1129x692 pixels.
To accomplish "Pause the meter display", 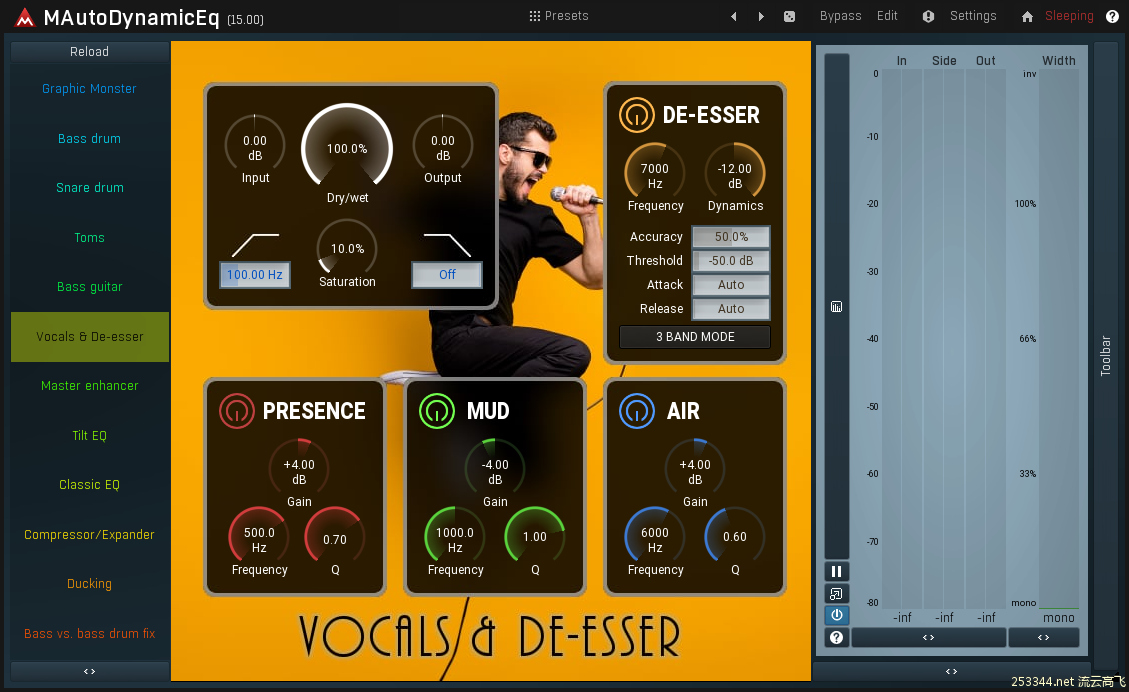I will pos(837,571).
